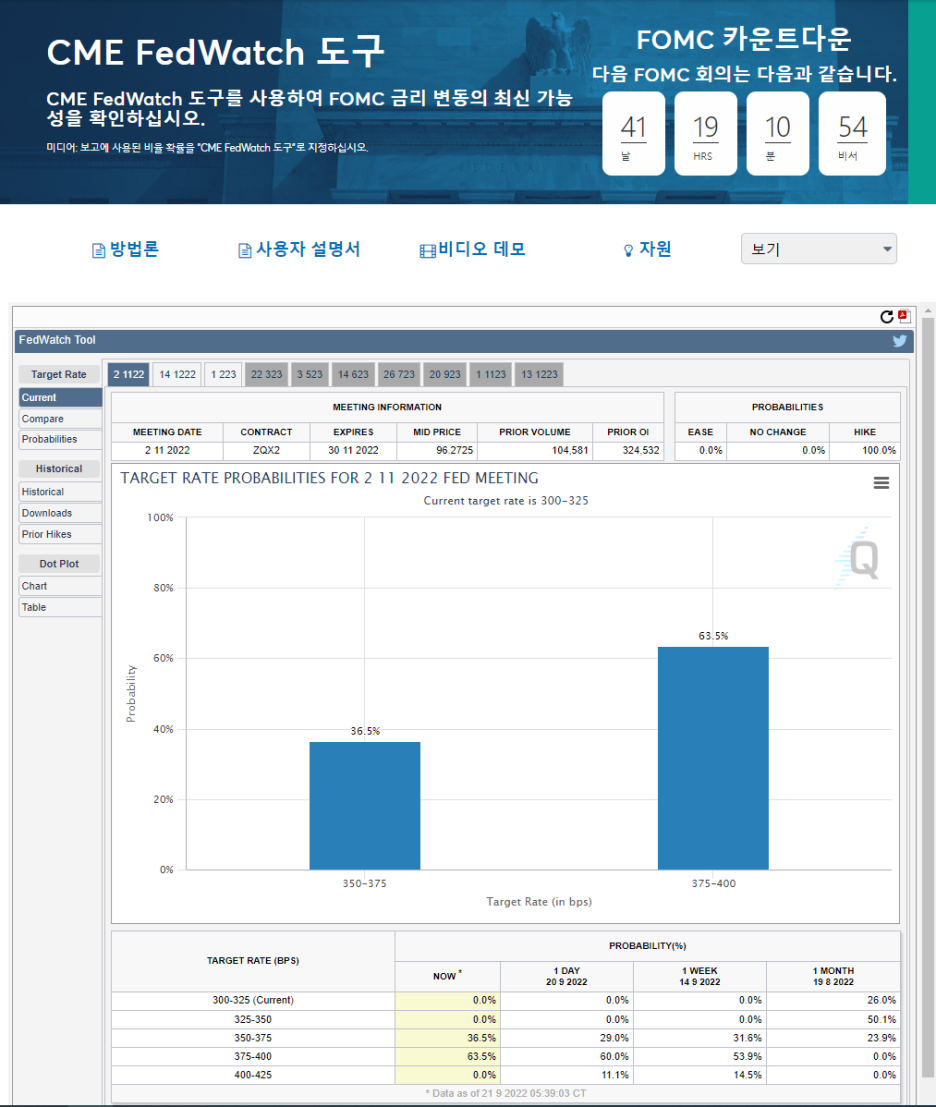Click the 방법론 document icon
Screen dimensions: 936x1107
98,251
